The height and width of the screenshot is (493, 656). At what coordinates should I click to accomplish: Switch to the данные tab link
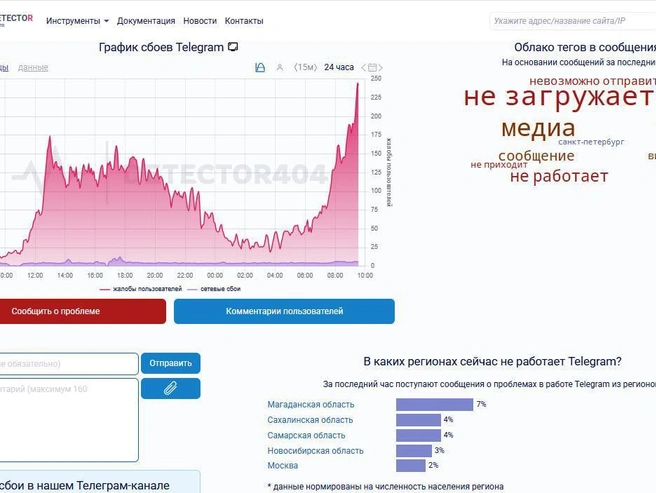[x=33, y=67]
